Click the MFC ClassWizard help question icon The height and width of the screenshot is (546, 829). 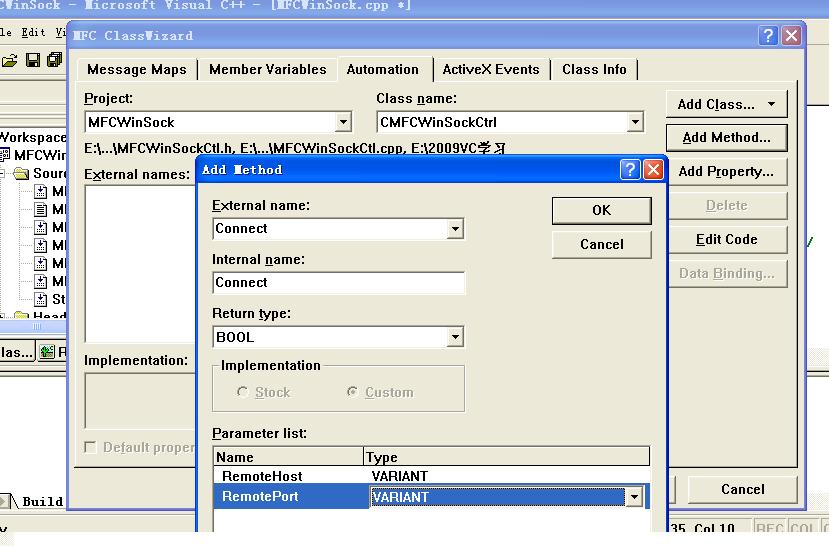tap(768, 36)
